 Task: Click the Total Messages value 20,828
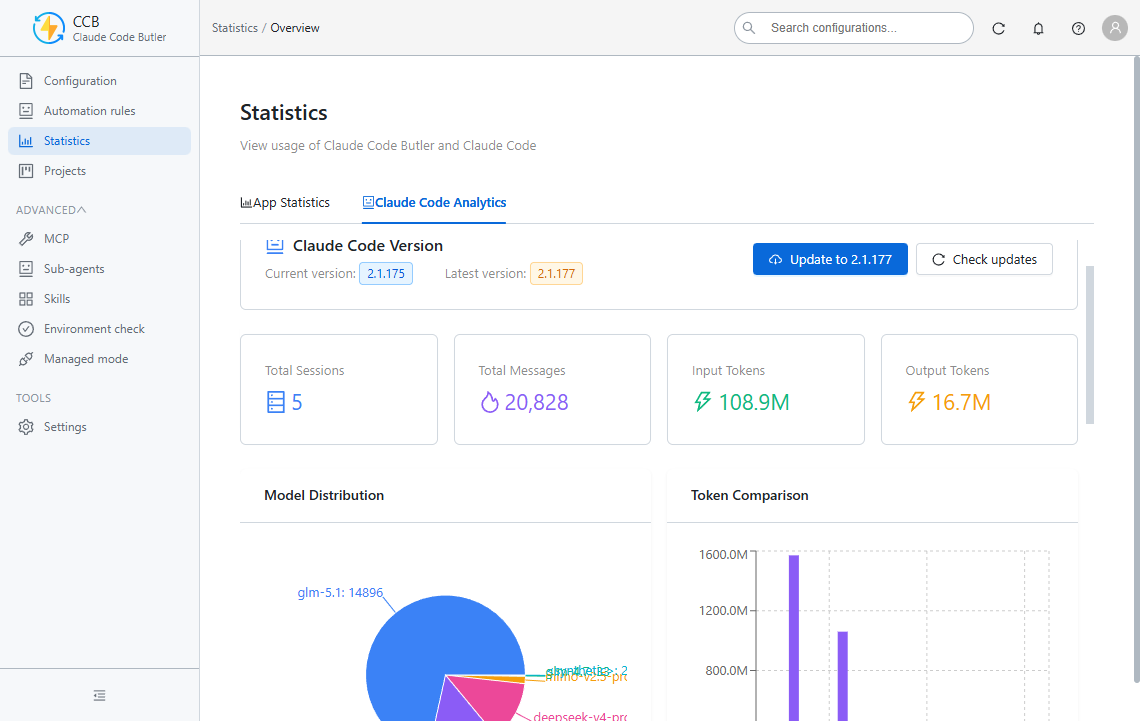[537, 402]
